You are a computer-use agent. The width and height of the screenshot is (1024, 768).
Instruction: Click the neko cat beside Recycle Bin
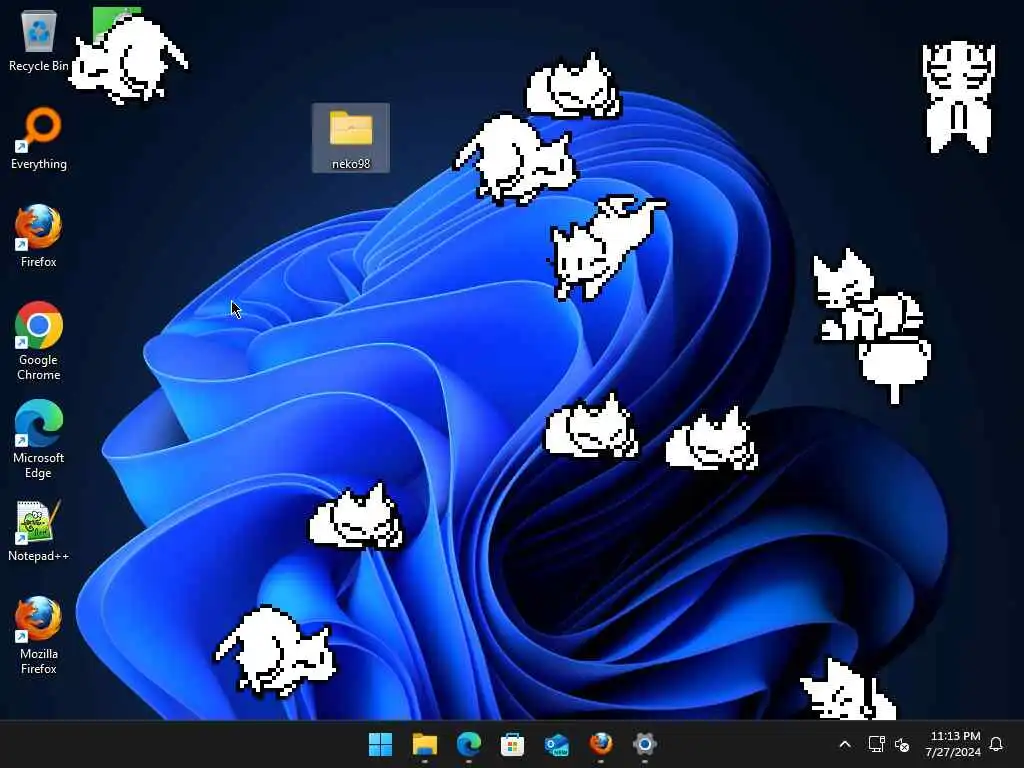[x=129, y=60]
